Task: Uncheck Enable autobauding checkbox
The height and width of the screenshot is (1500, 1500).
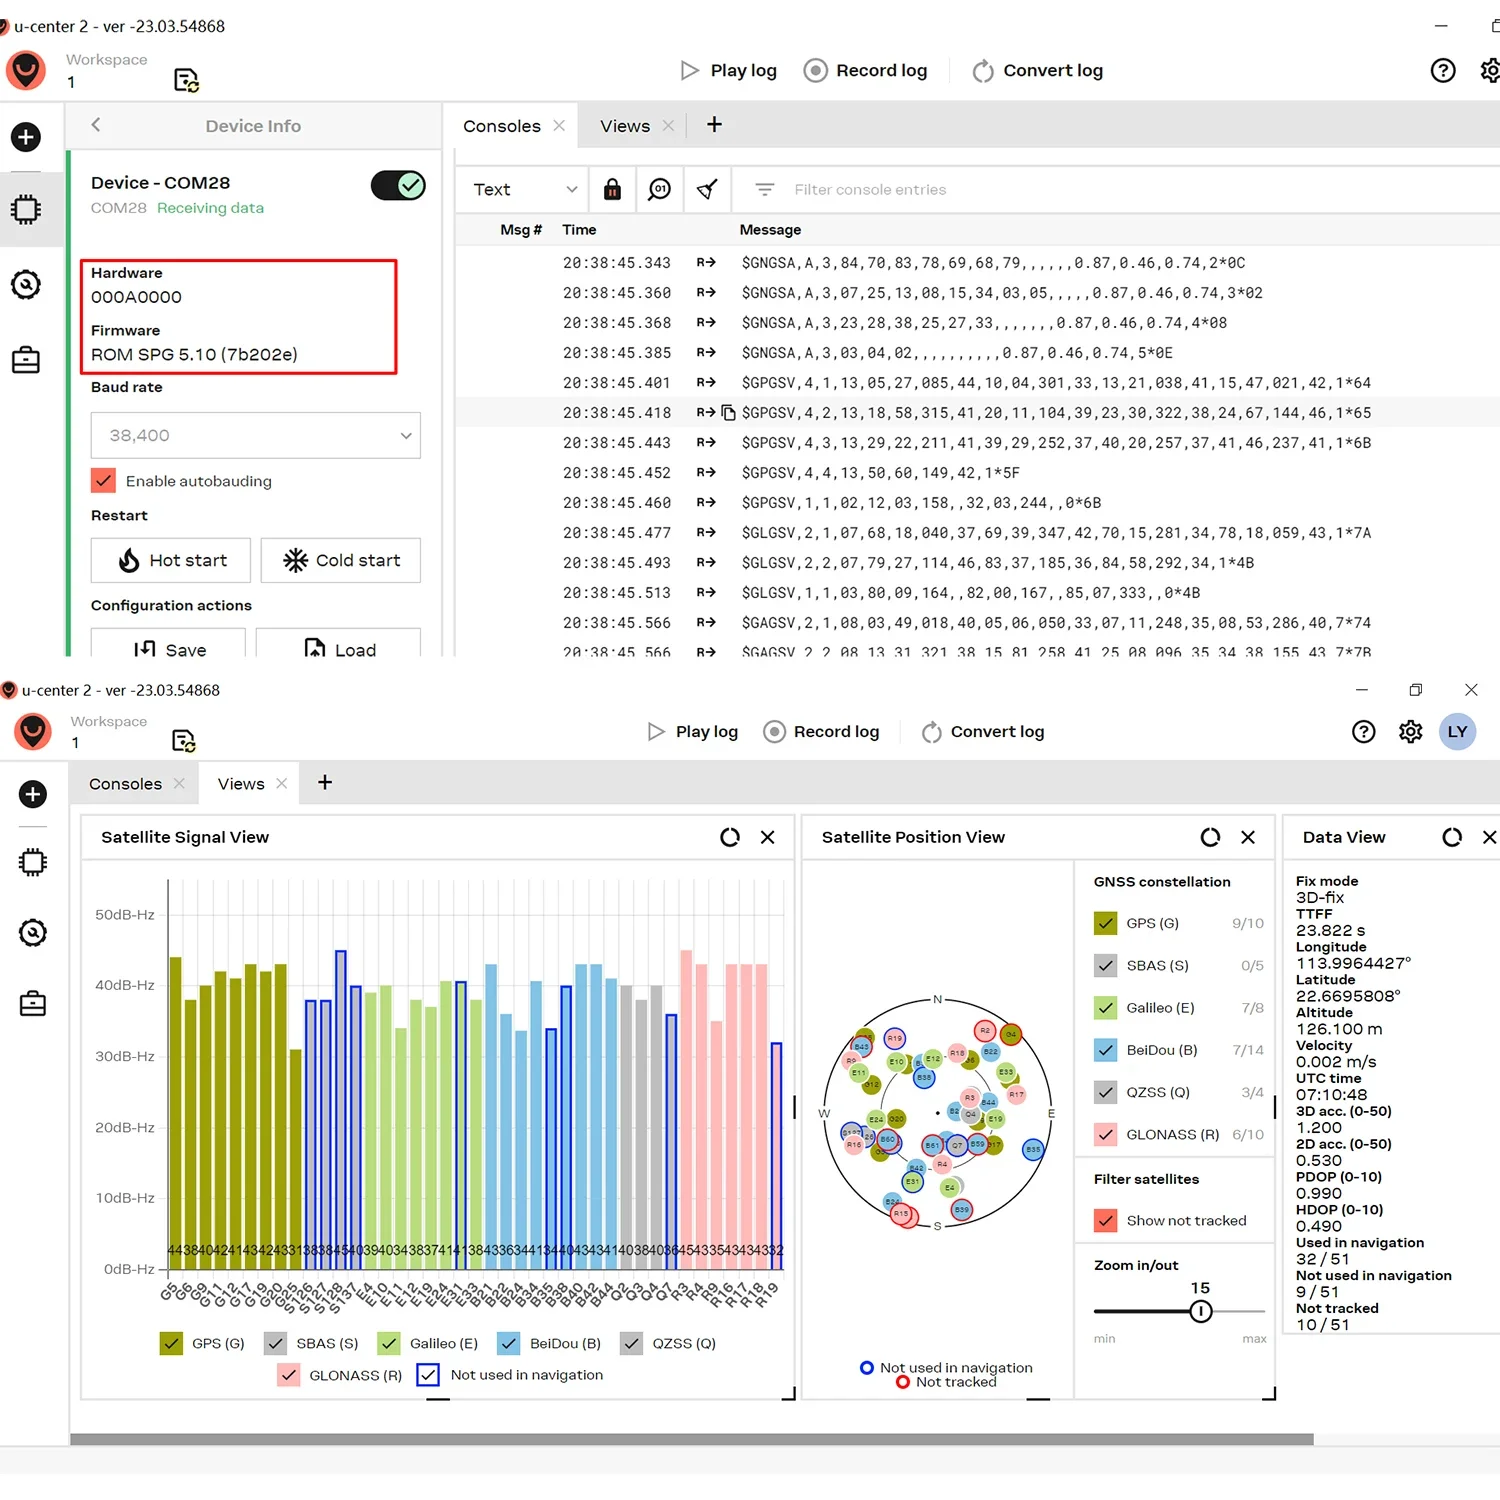Action: (104, 481)
